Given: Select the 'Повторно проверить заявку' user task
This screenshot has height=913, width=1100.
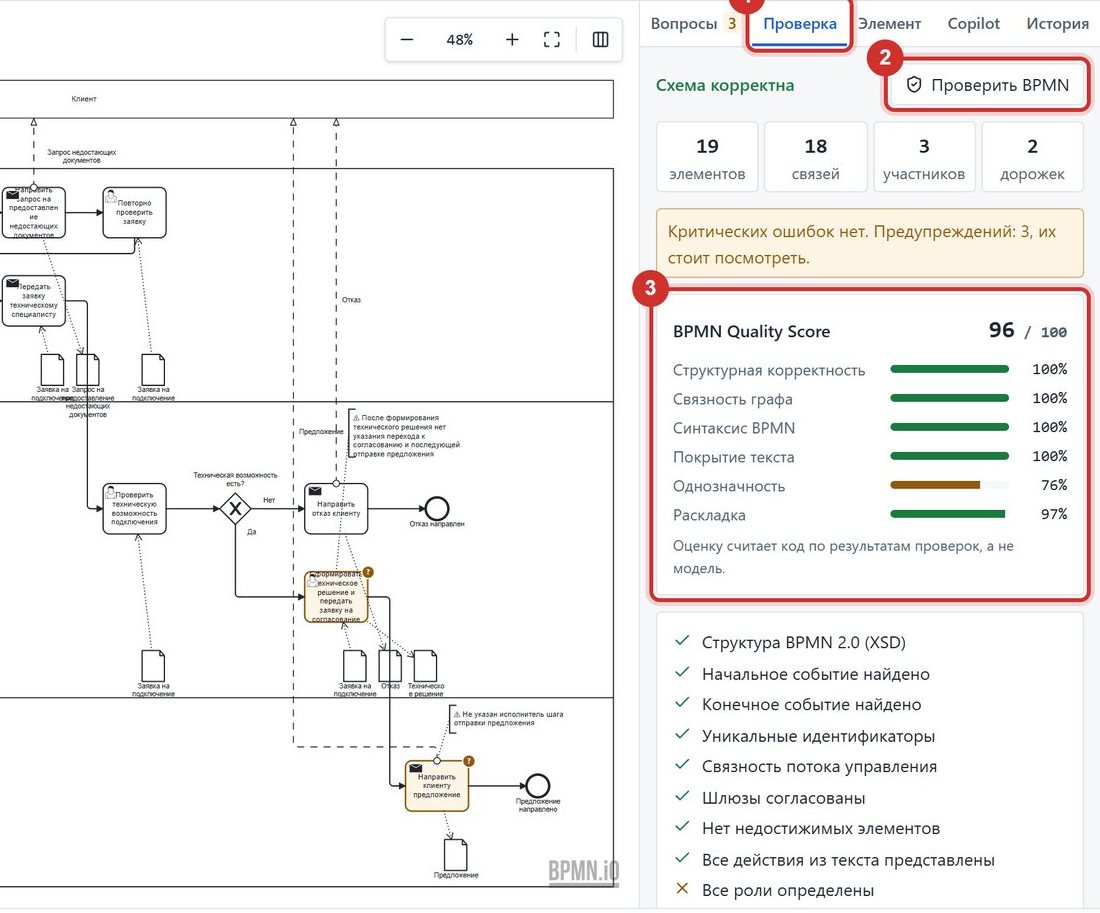Looking at the screenshot, I should click(134, 213).
